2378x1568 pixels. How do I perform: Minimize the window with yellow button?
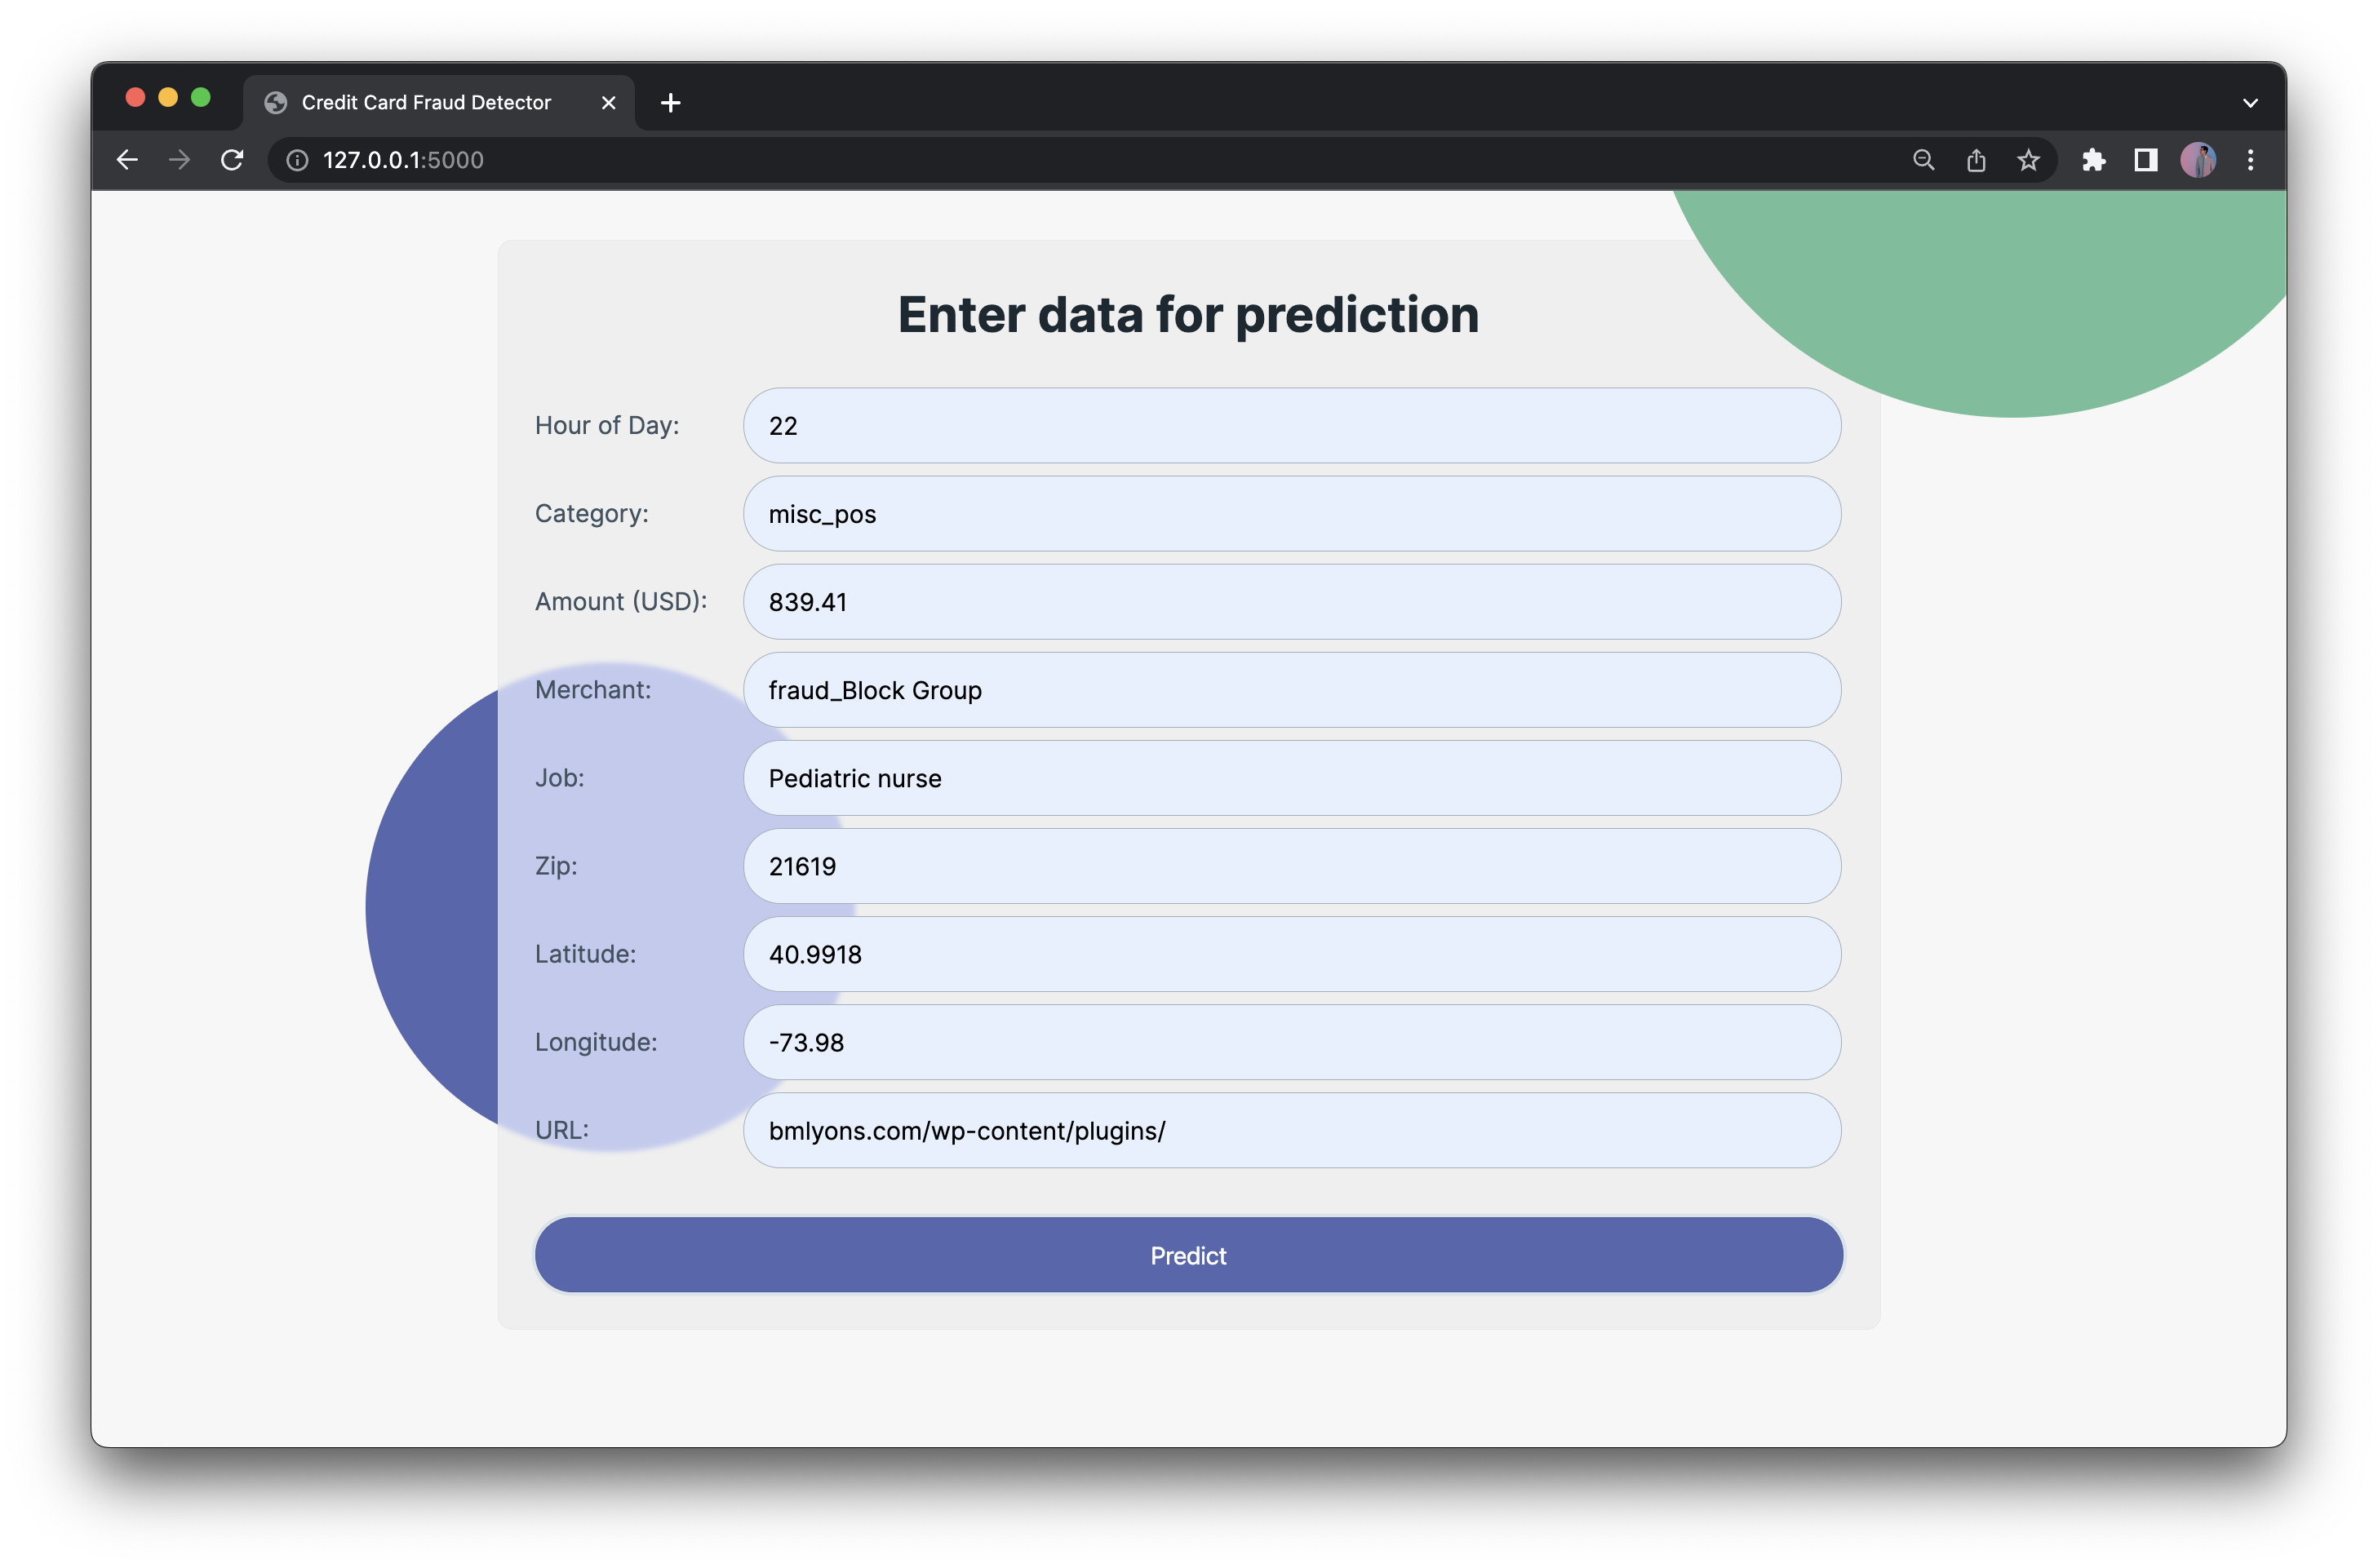point(168,97)
